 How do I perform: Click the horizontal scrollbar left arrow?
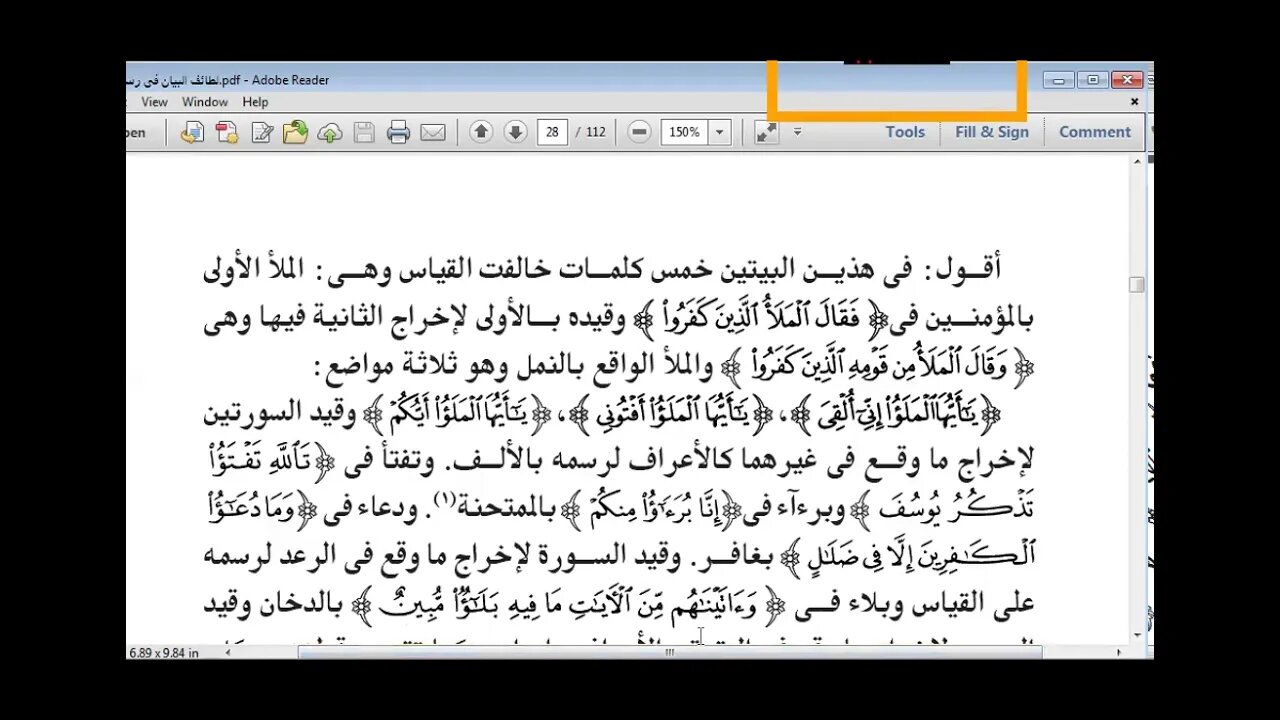227,652
